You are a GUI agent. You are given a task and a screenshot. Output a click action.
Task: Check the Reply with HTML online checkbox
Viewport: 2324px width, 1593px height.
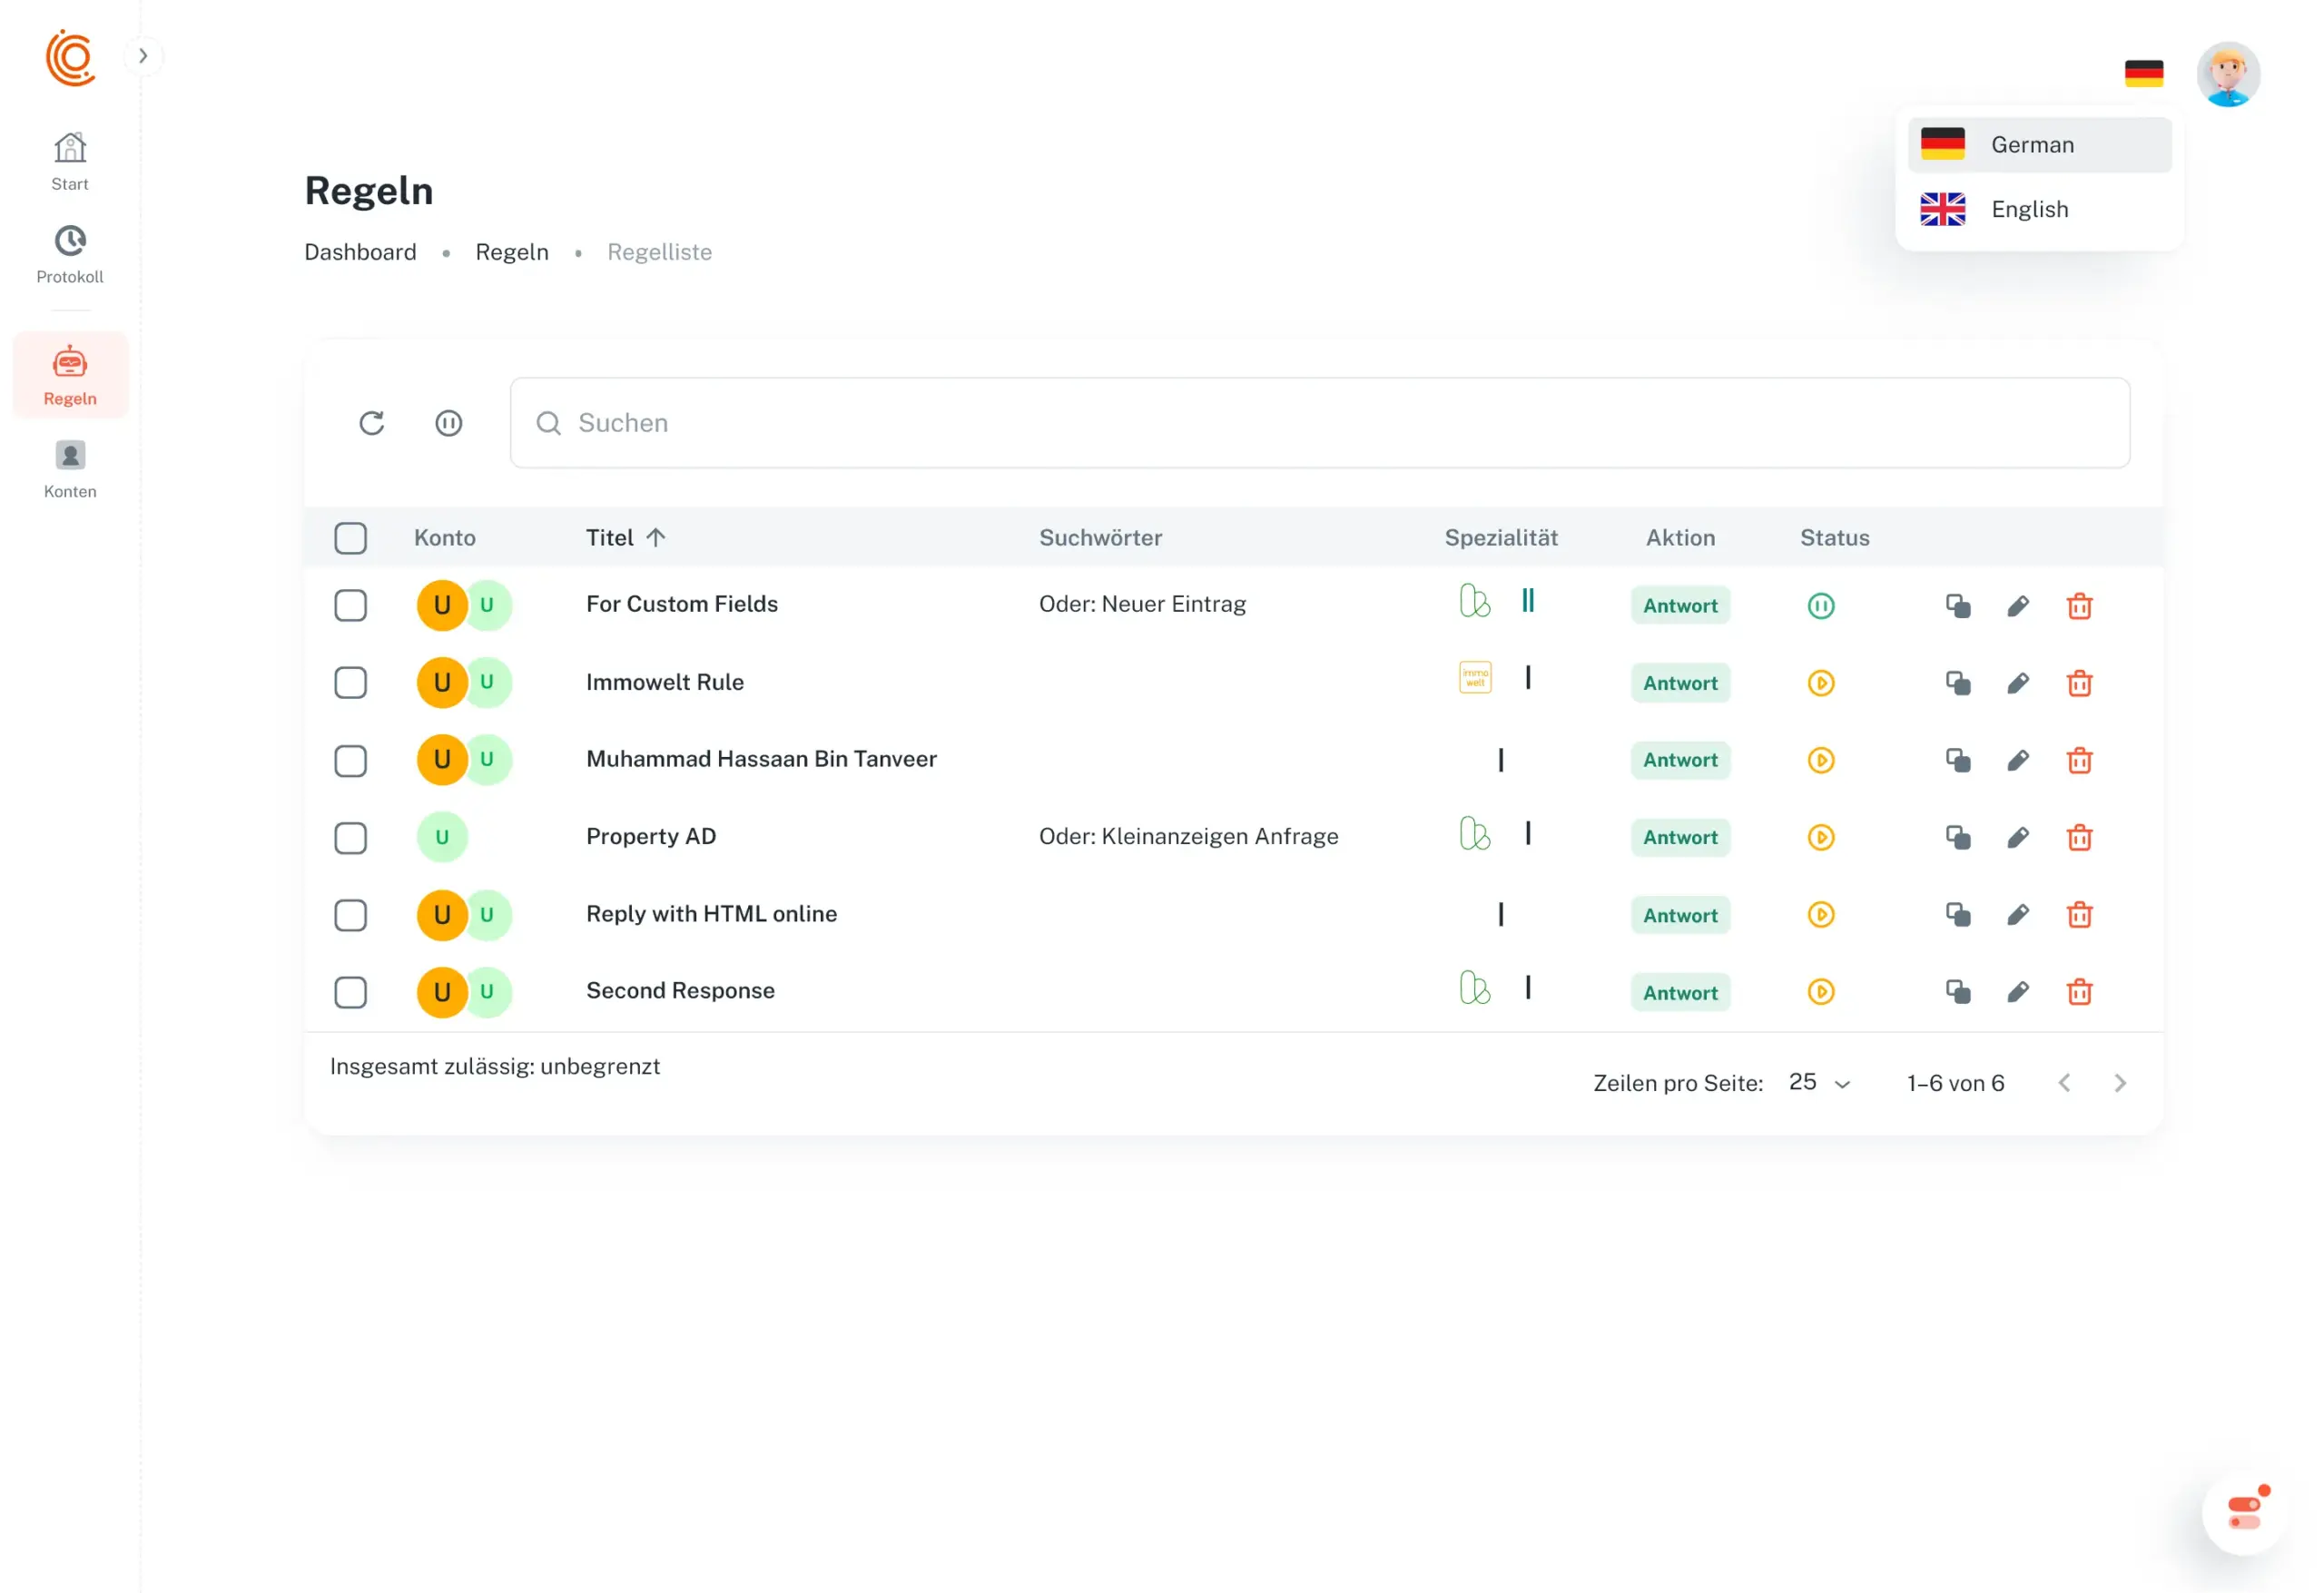tap(350, 915)
